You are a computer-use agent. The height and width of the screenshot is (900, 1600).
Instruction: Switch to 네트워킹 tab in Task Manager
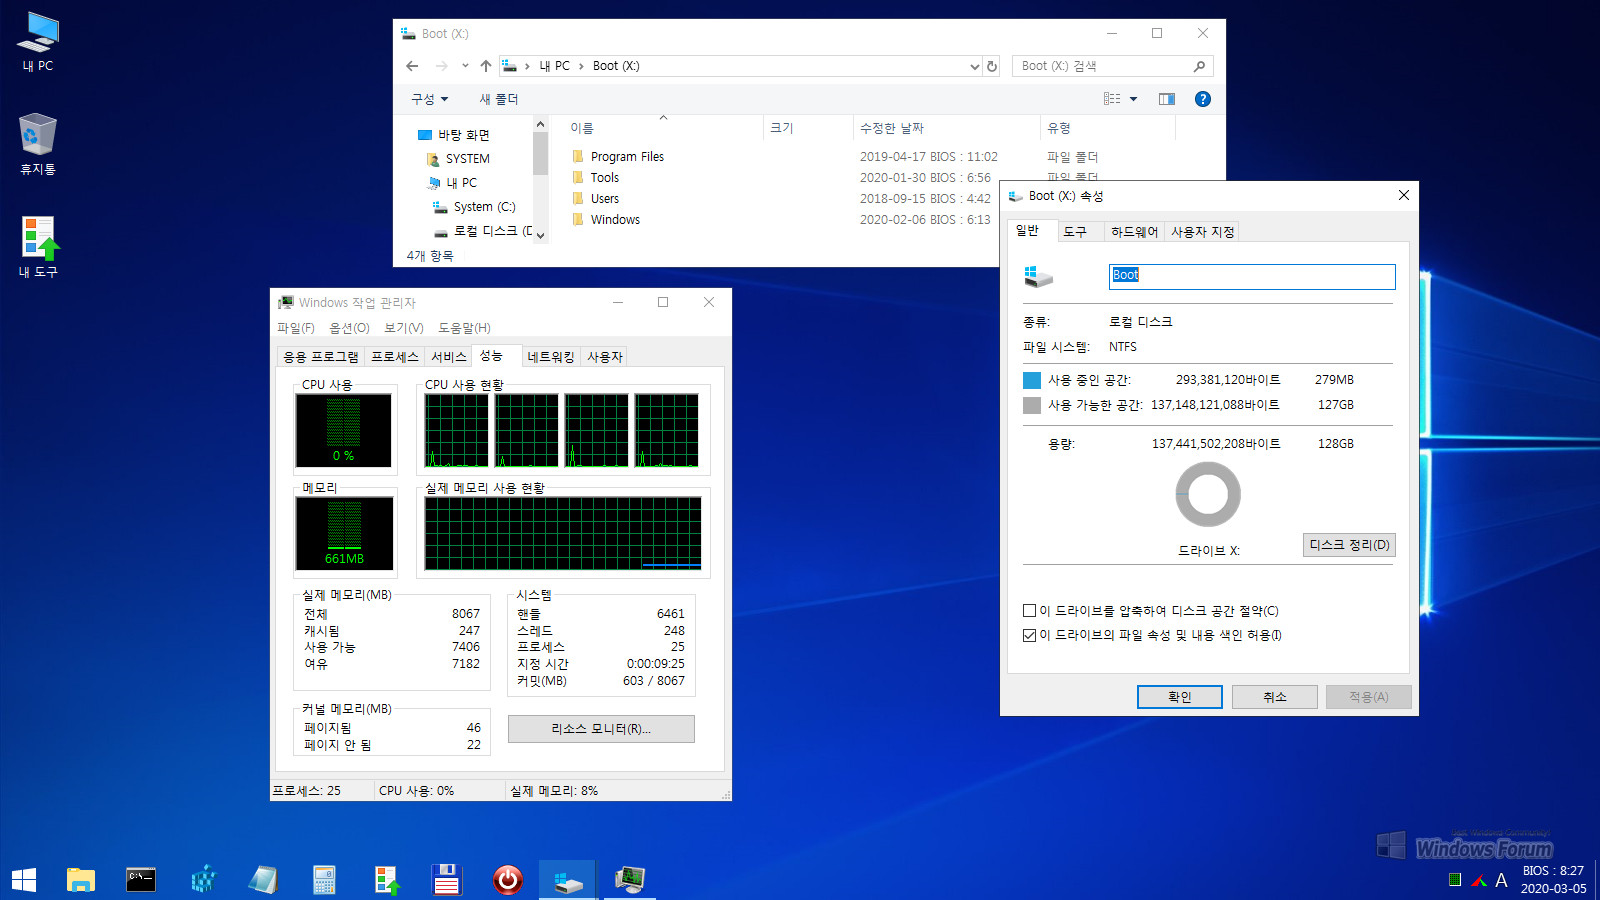pos(551,357)
